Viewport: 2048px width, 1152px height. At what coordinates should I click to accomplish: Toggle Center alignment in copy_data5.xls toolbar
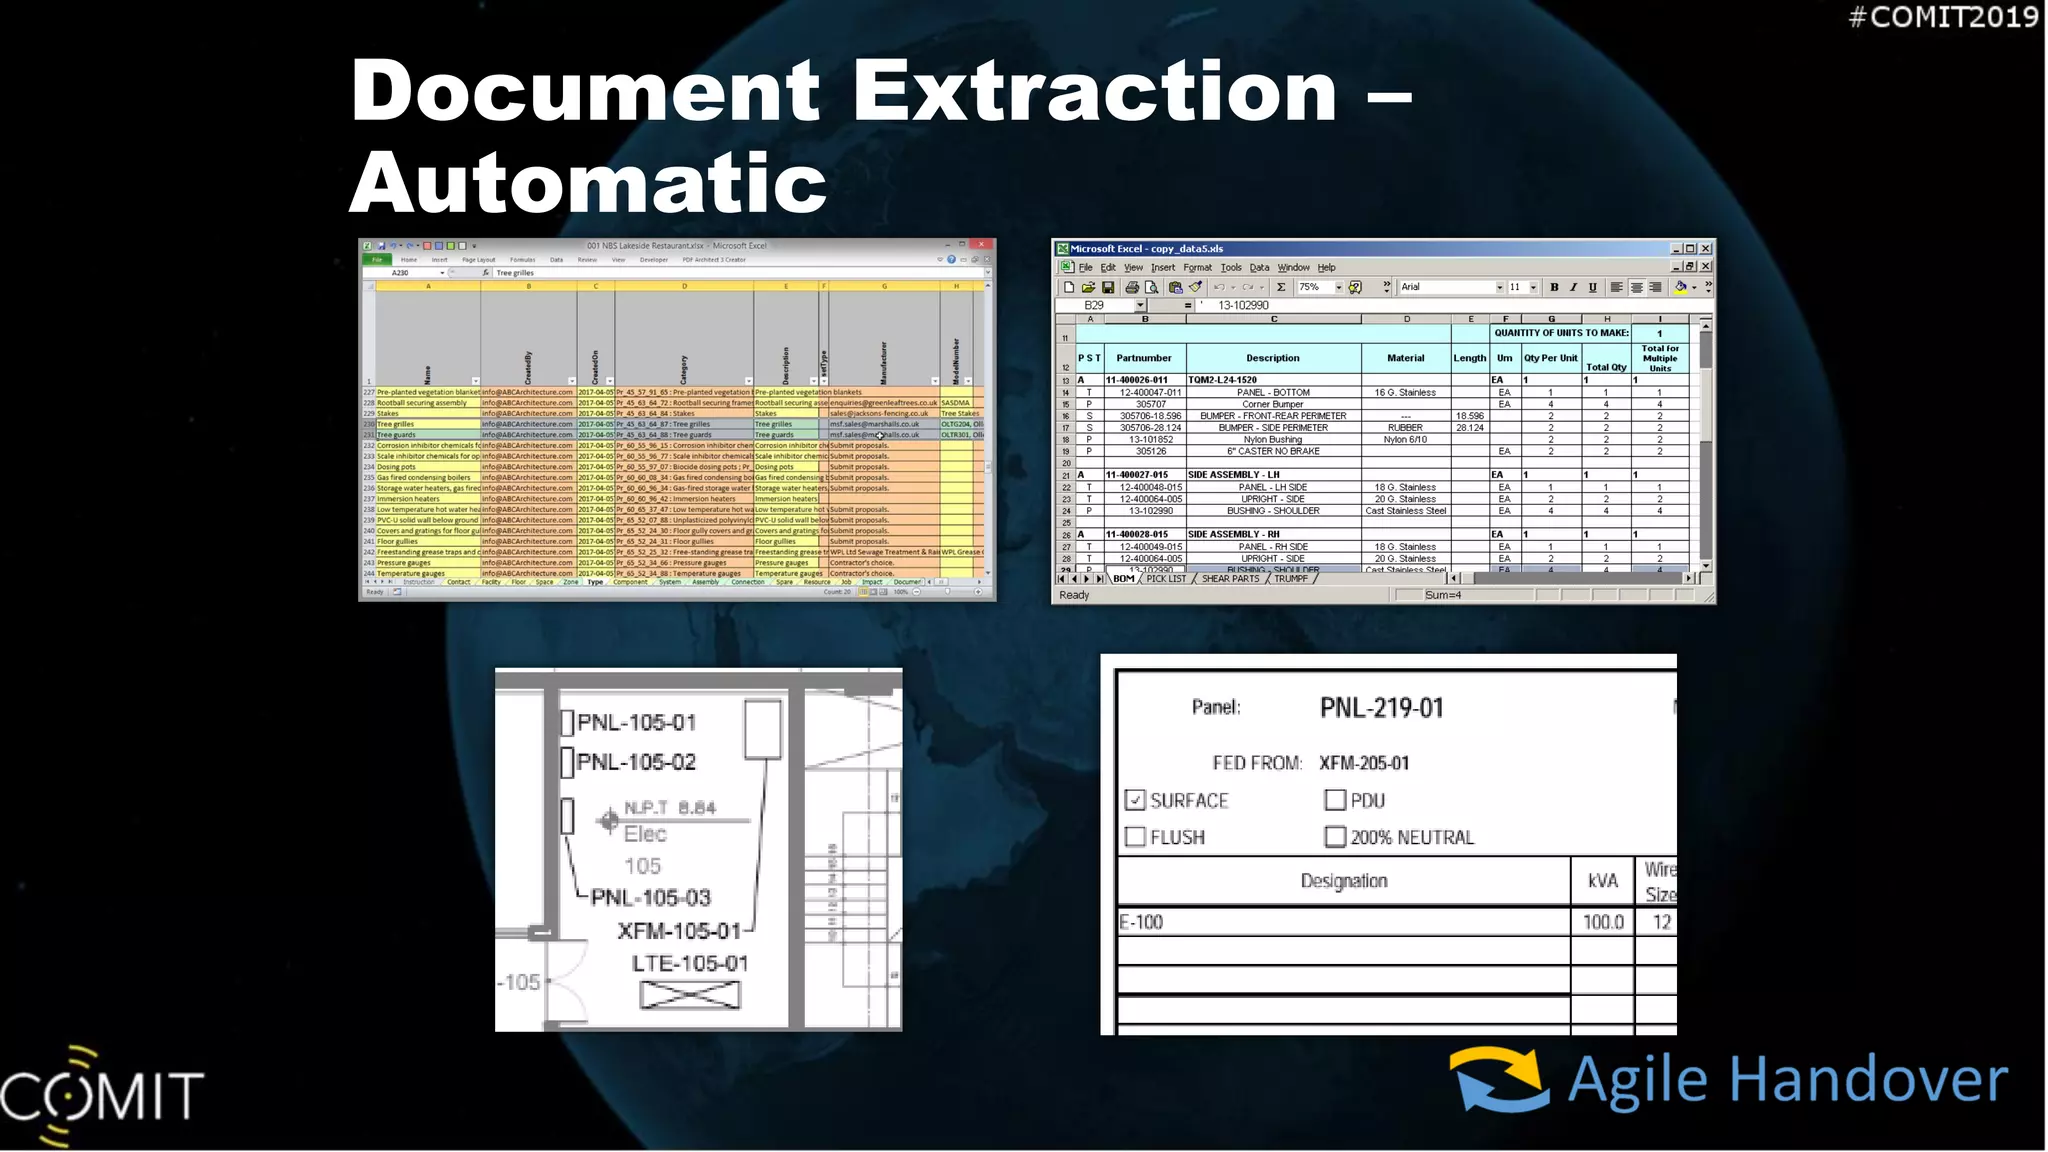click(1636, 287)
